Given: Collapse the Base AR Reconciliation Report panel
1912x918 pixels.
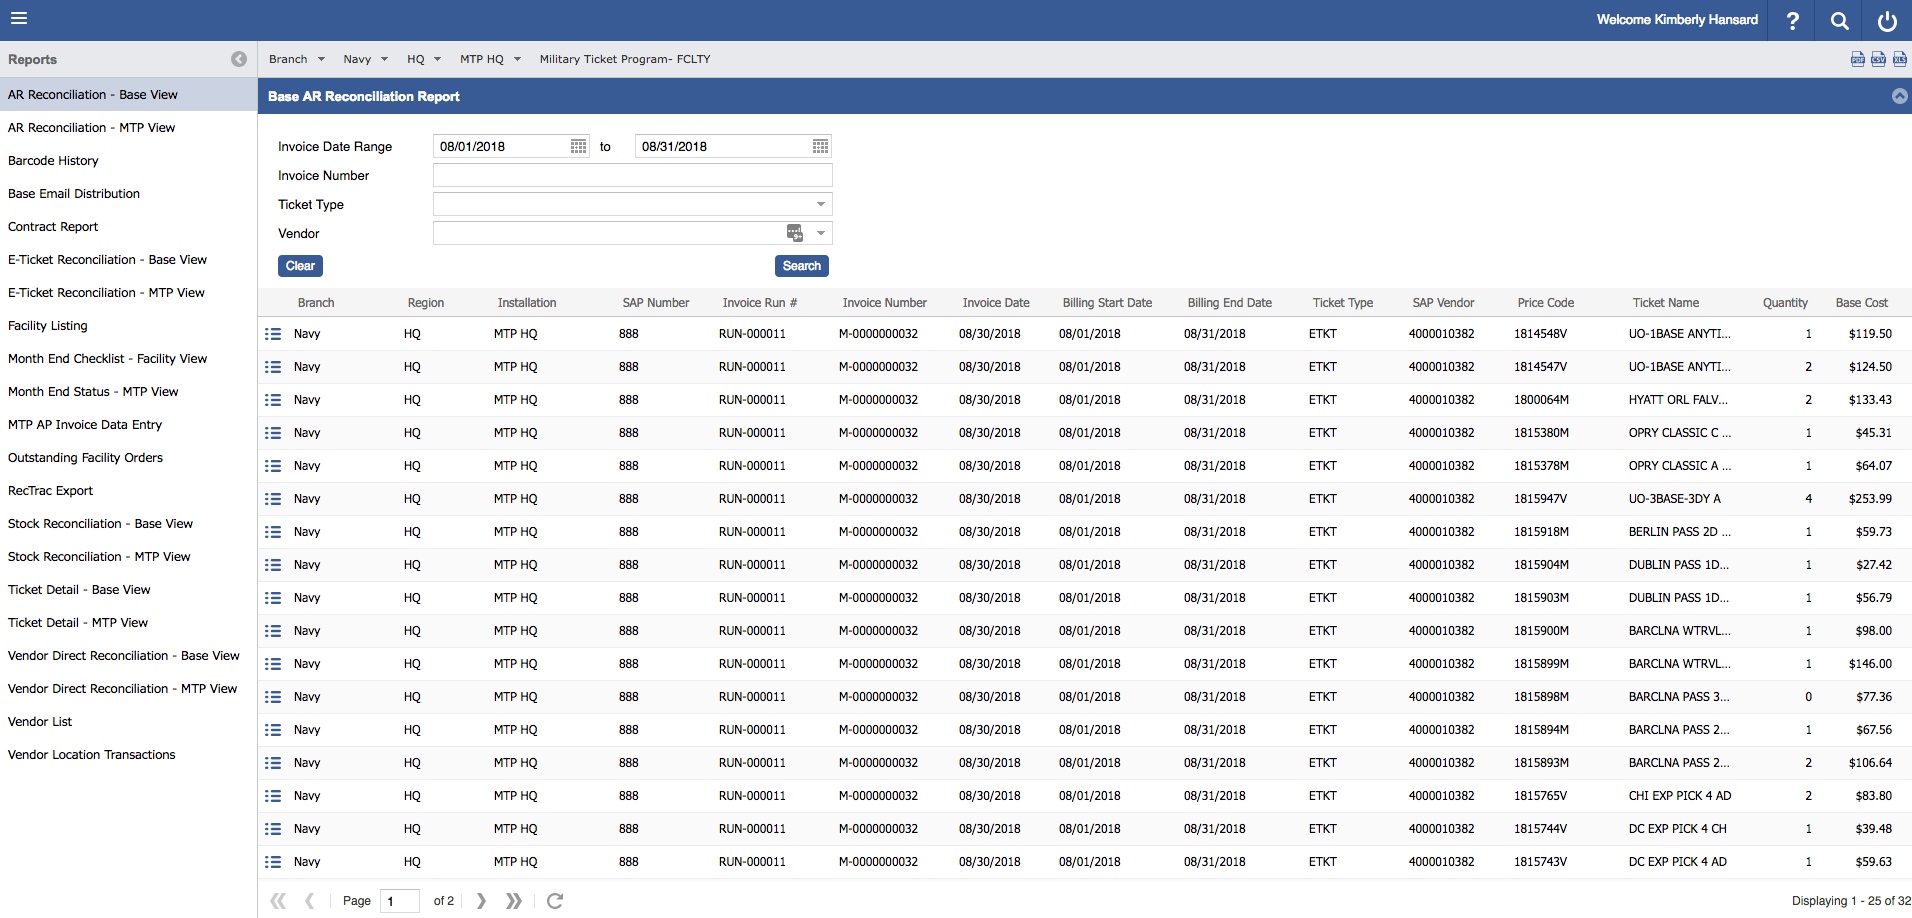Looking at the screenshot, I should pyautogui.click(x=1899, y=96).
